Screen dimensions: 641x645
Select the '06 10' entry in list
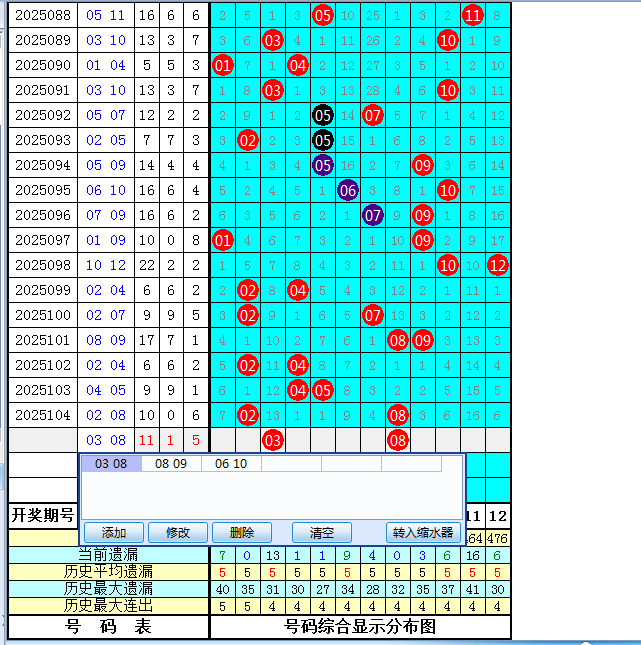[x=231, y=464]
